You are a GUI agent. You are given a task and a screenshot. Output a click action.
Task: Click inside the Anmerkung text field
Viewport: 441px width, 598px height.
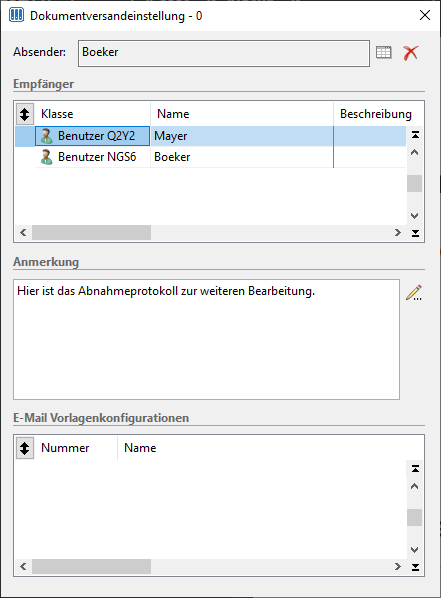pyautogui.click(x=206, y=339)
